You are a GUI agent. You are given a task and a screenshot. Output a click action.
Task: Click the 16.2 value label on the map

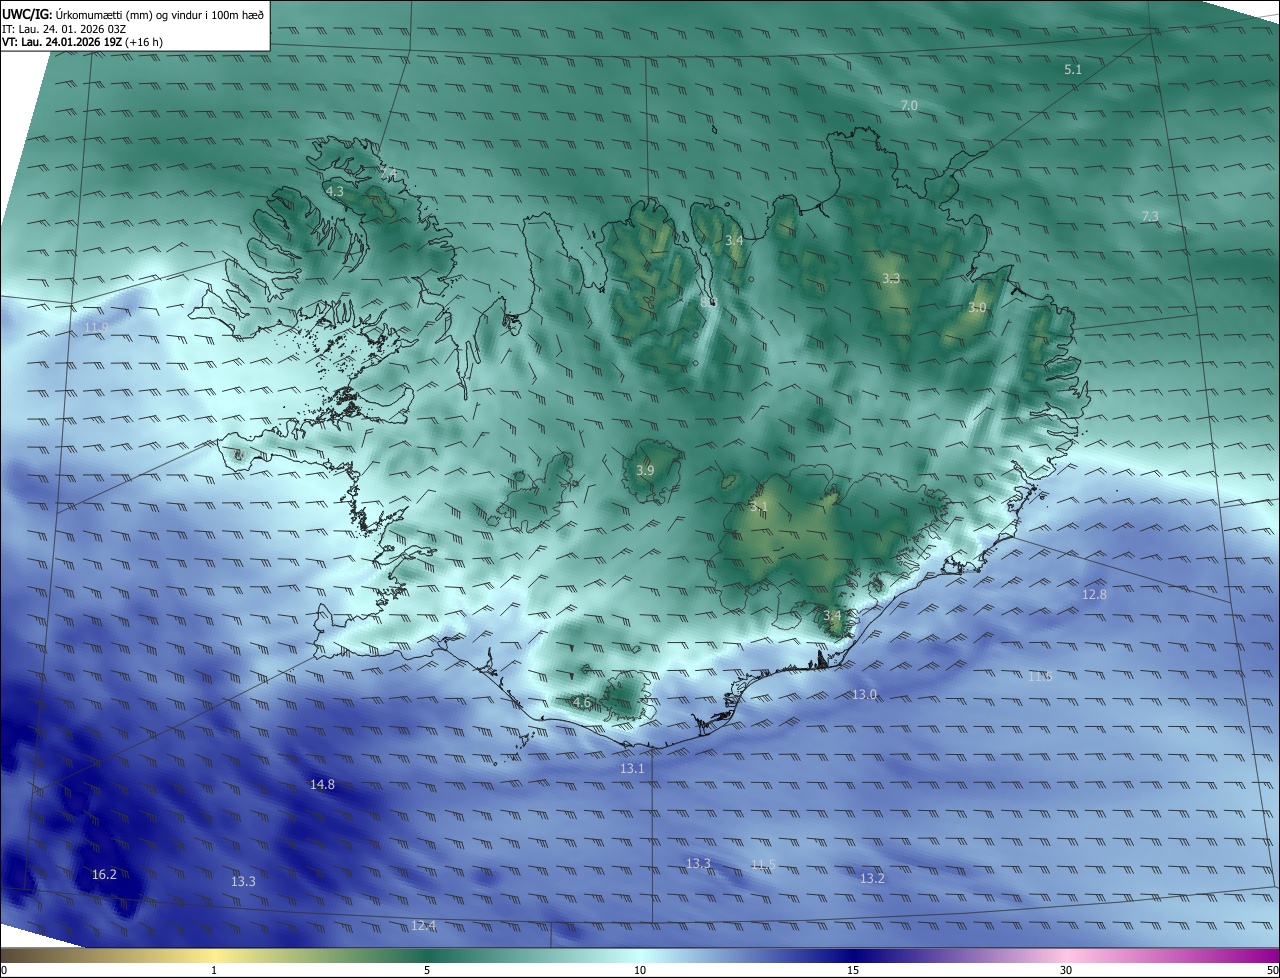coord(104,874)
